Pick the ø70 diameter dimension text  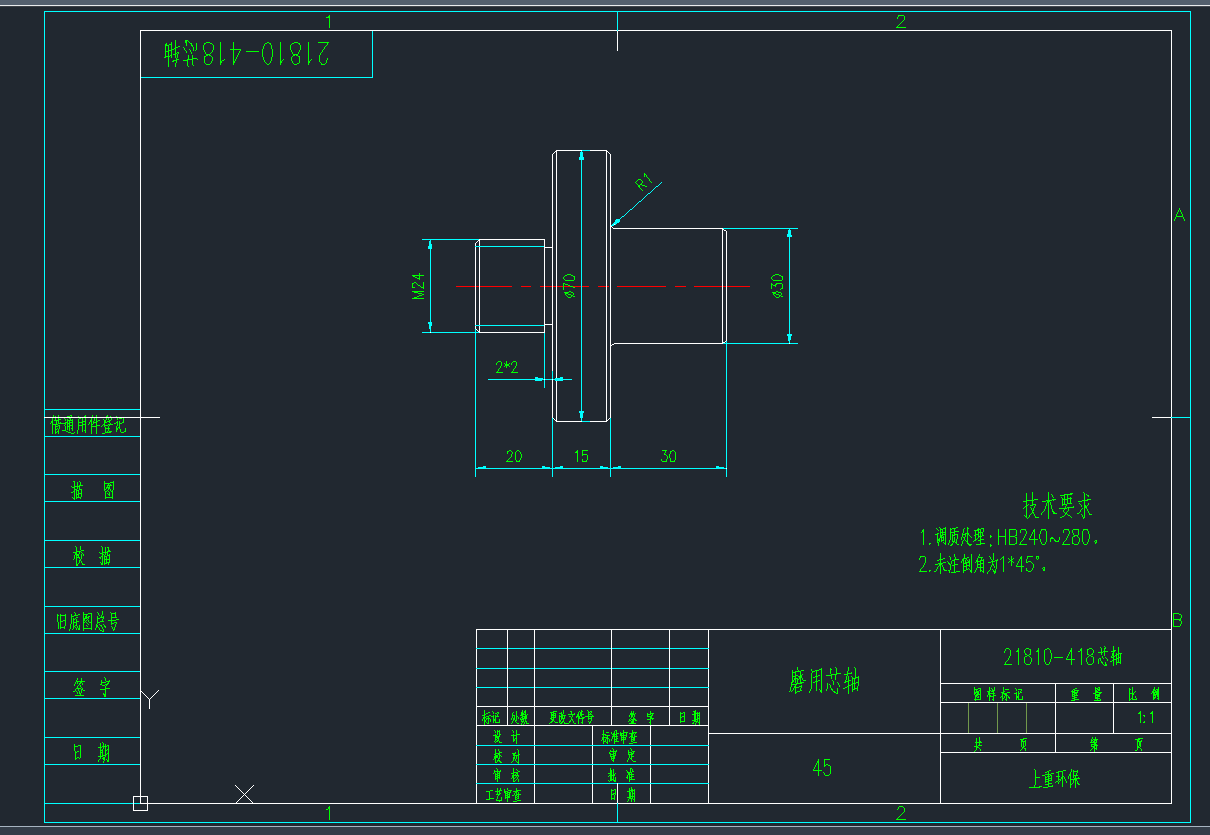570,286
